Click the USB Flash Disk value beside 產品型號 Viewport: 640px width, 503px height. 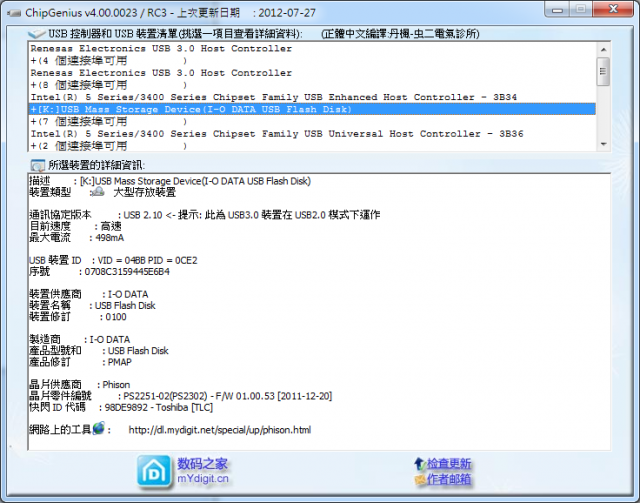pos(138,351)
